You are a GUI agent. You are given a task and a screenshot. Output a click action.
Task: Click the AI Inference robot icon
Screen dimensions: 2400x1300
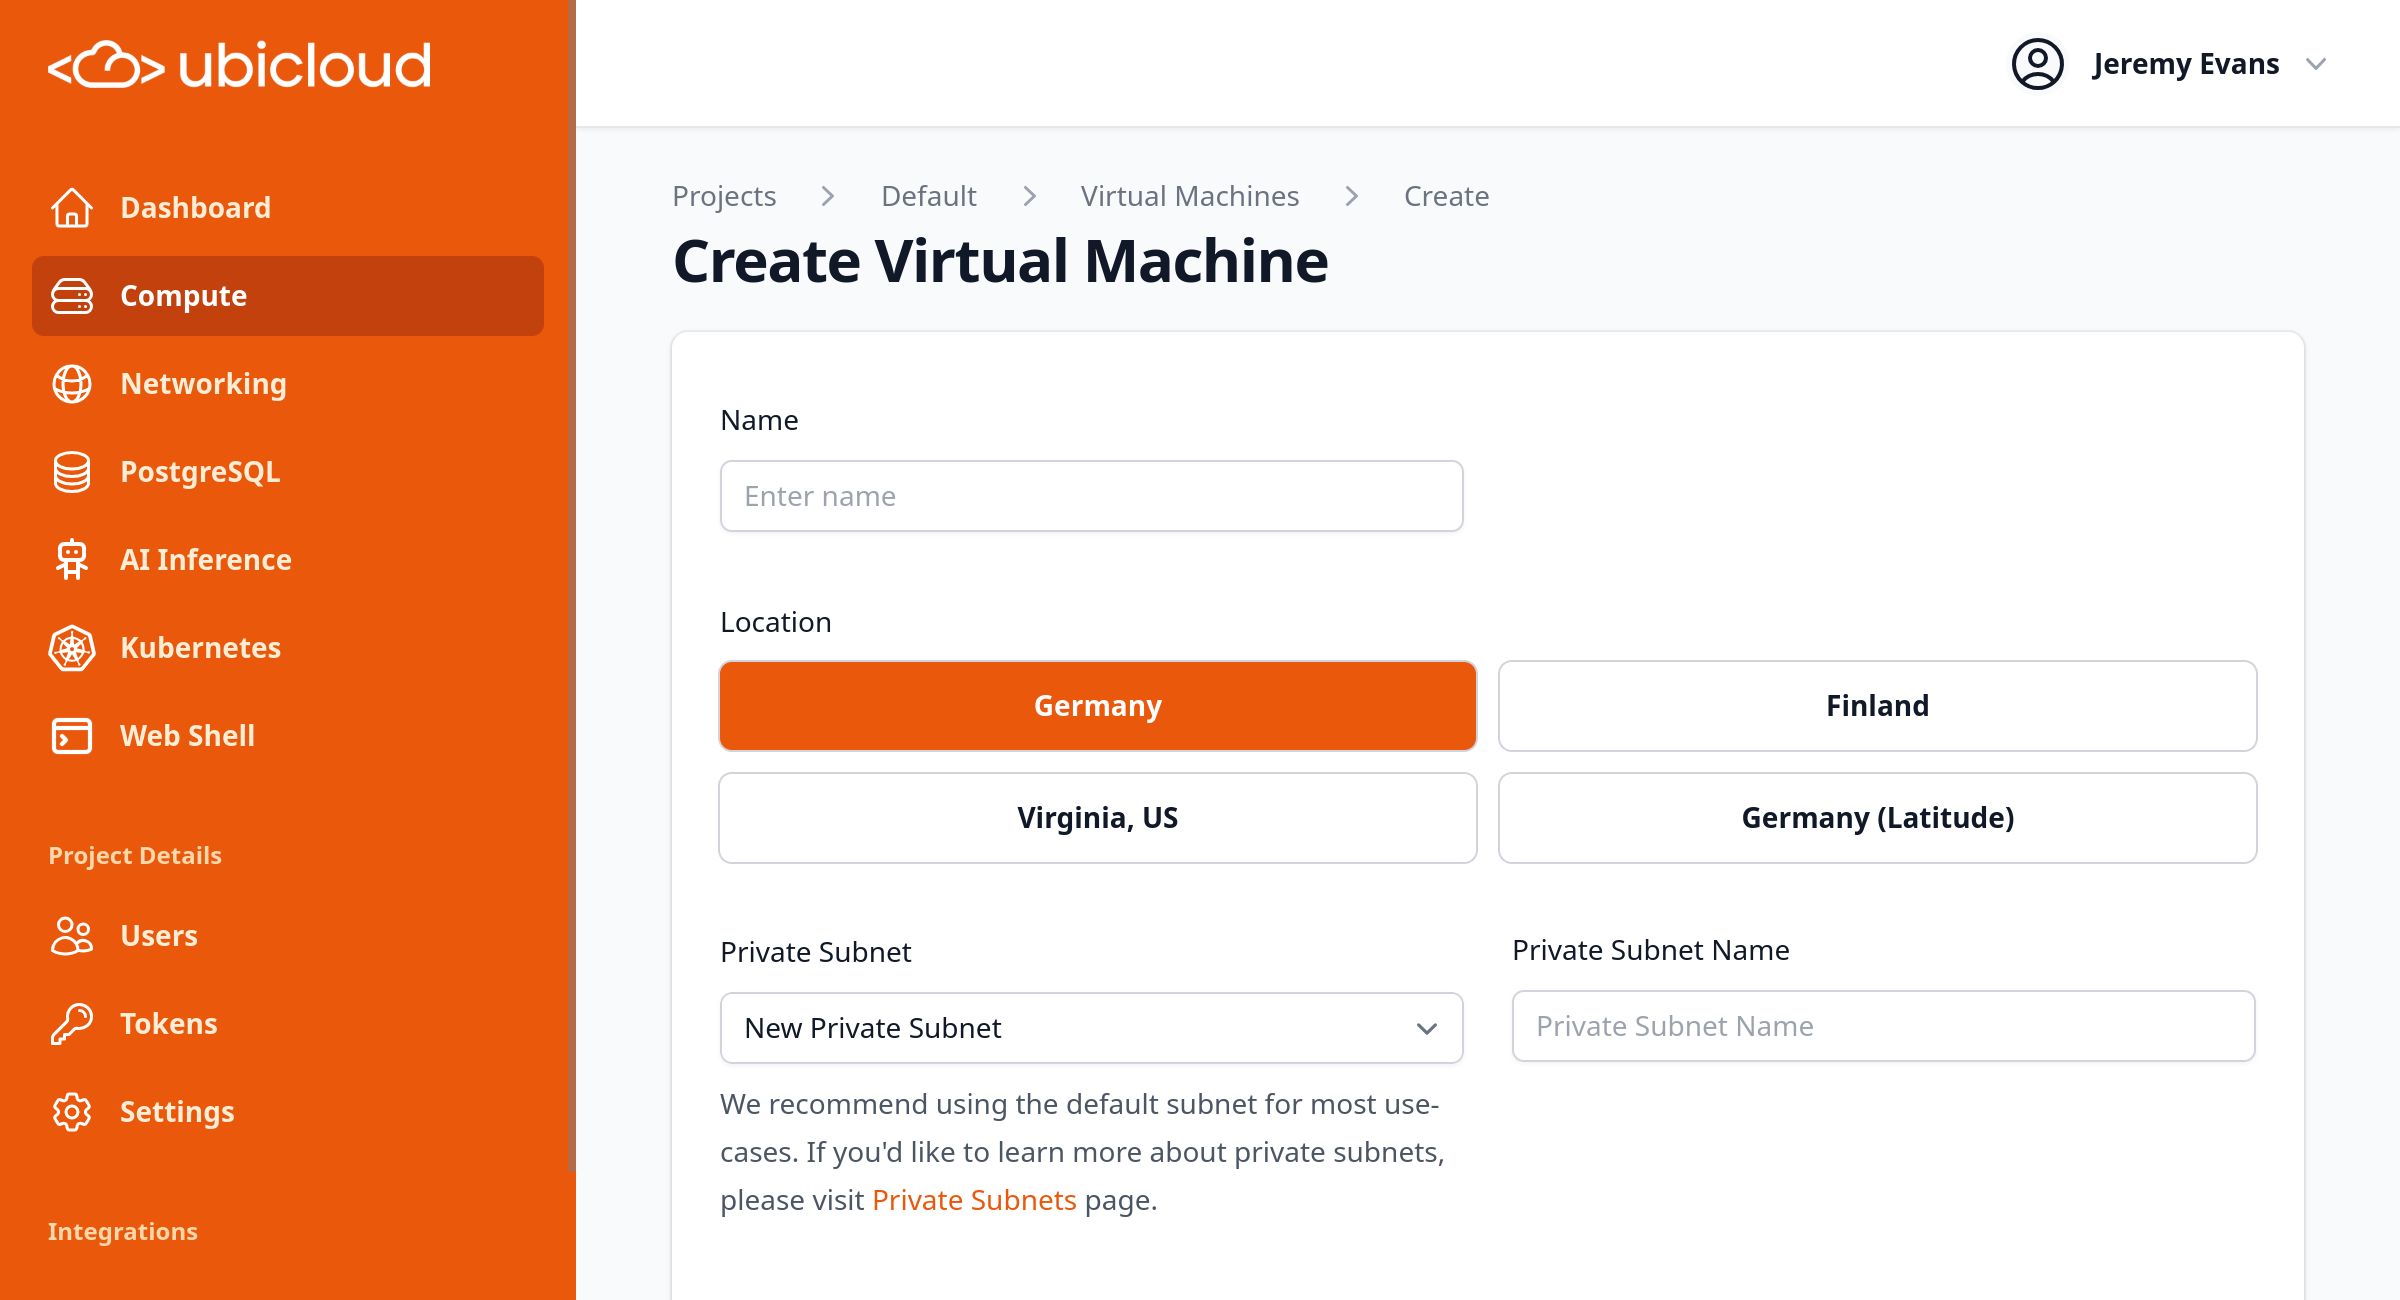pyautogui.click(x=72, y=560)
